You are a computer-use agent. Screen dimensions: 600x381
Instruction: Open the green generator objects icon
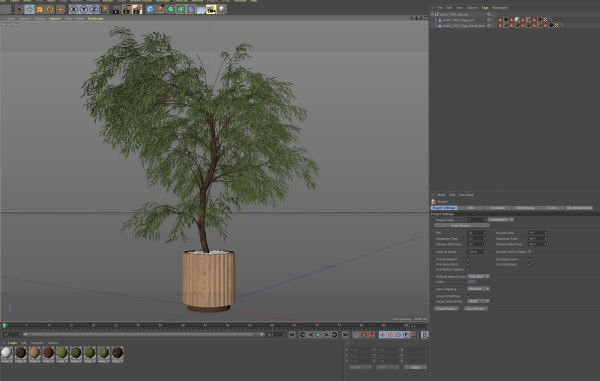[171, 9]
